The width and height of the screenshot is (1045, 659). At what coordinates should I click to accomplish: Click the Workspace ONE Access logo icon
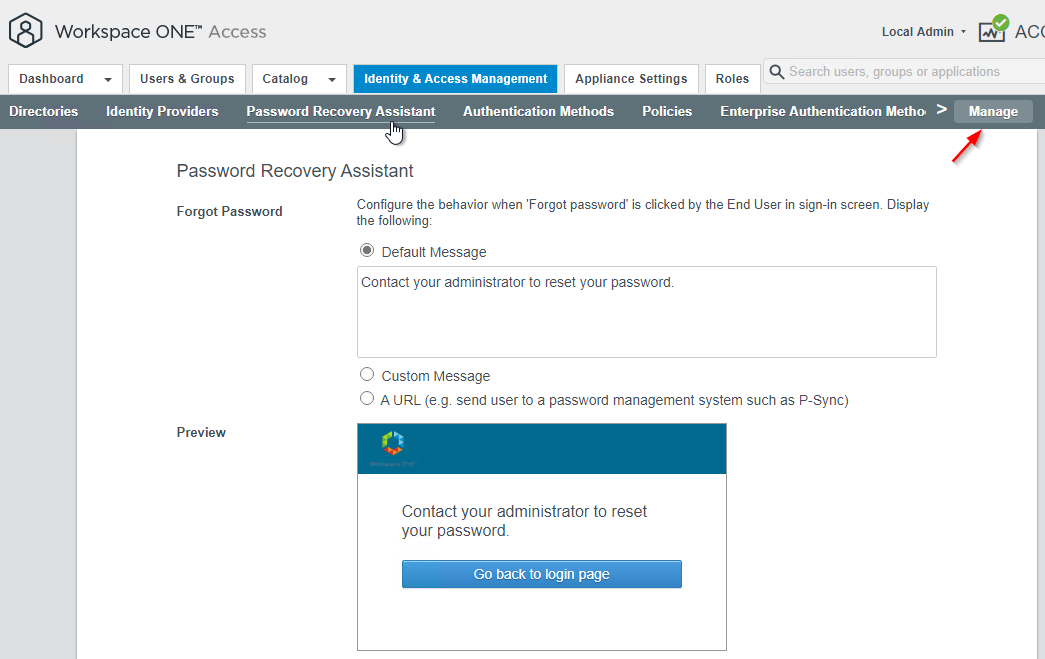(25, 31)
